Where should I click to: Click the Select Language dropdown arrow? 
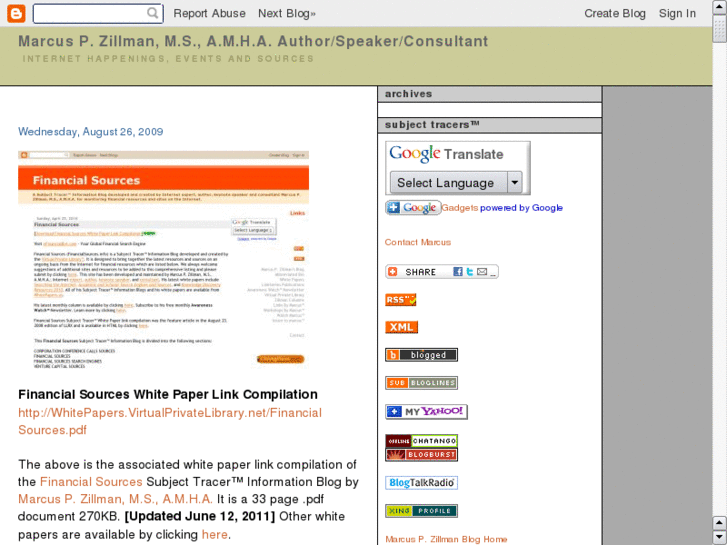point(515,183)
